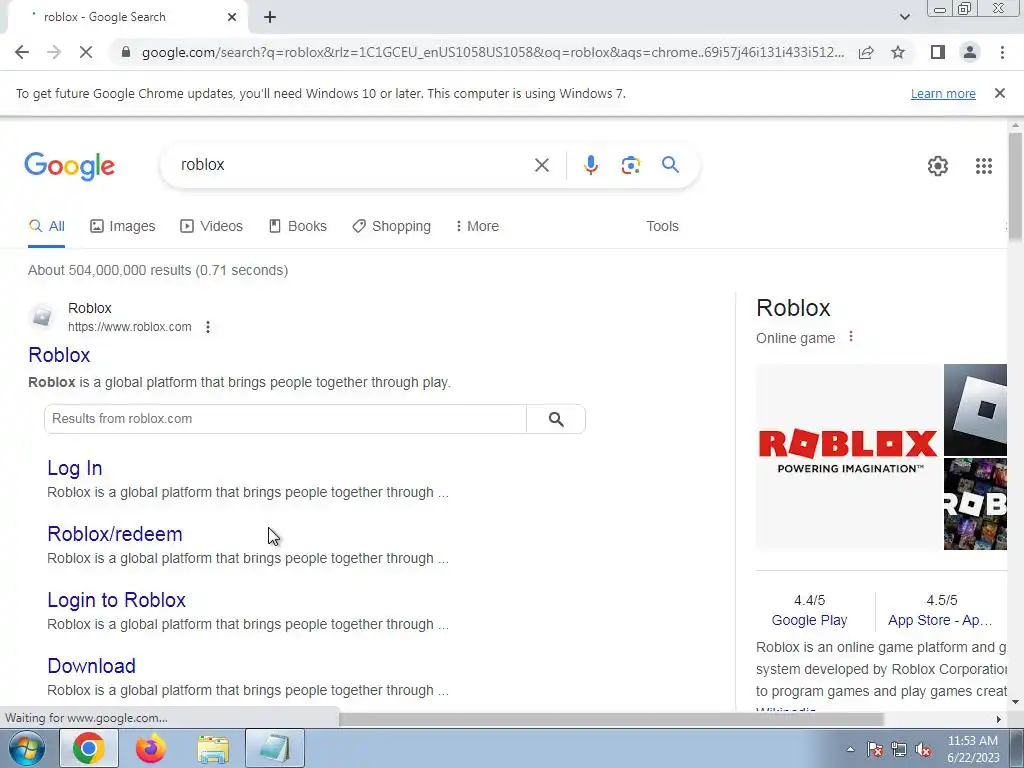Open the grey Roblox logo thumbnail
Viewport: 1024px width, 768px height.
point(975,409)
